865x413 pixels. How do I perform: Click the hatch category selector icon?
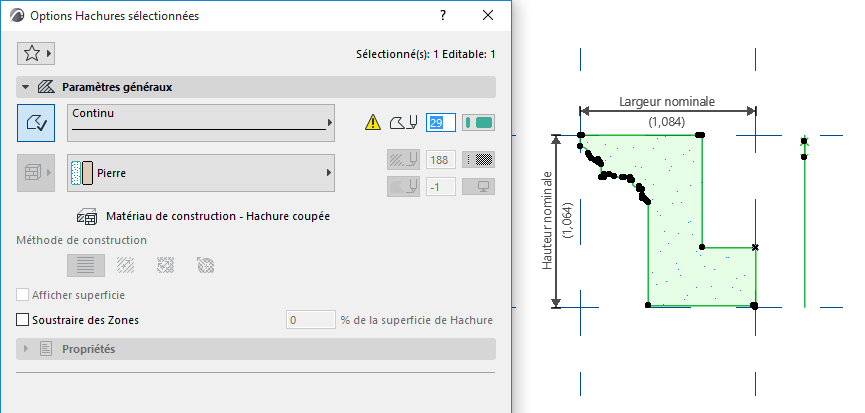point(36,173)
